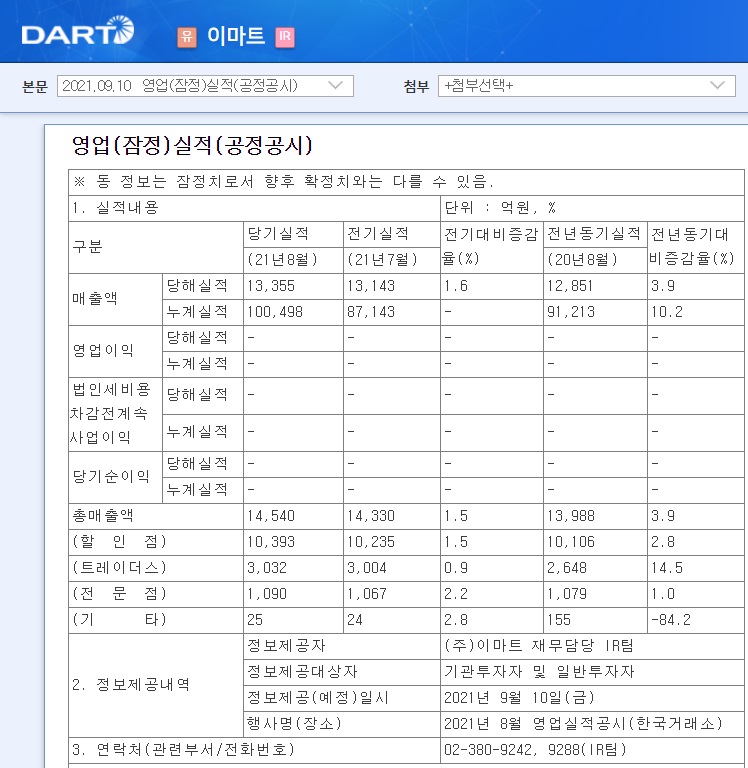Screen dimensions: 748x768
Task: Select specialty store prior-year 1,079
Action: pos(567,594)
